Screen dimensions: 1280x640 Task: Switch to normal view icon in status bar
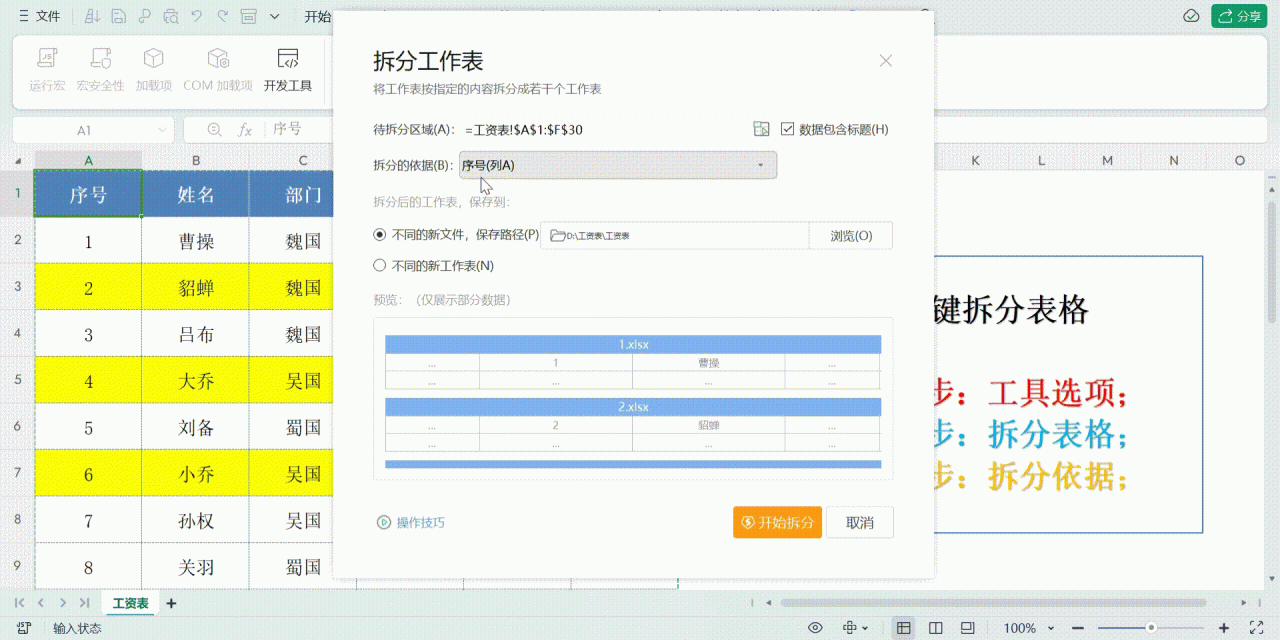pos(904,628)
